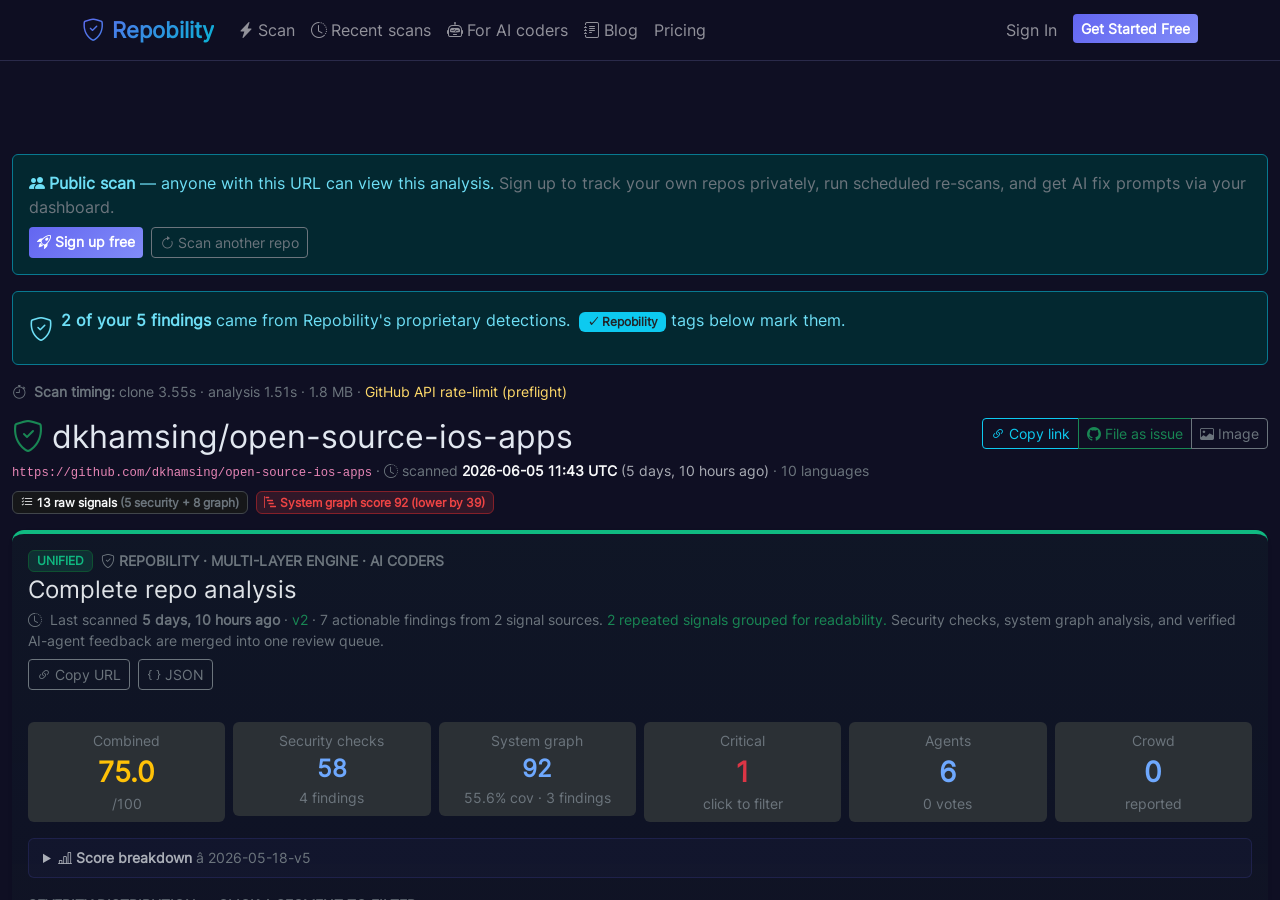Click the 10 languages text

(825, 471)
